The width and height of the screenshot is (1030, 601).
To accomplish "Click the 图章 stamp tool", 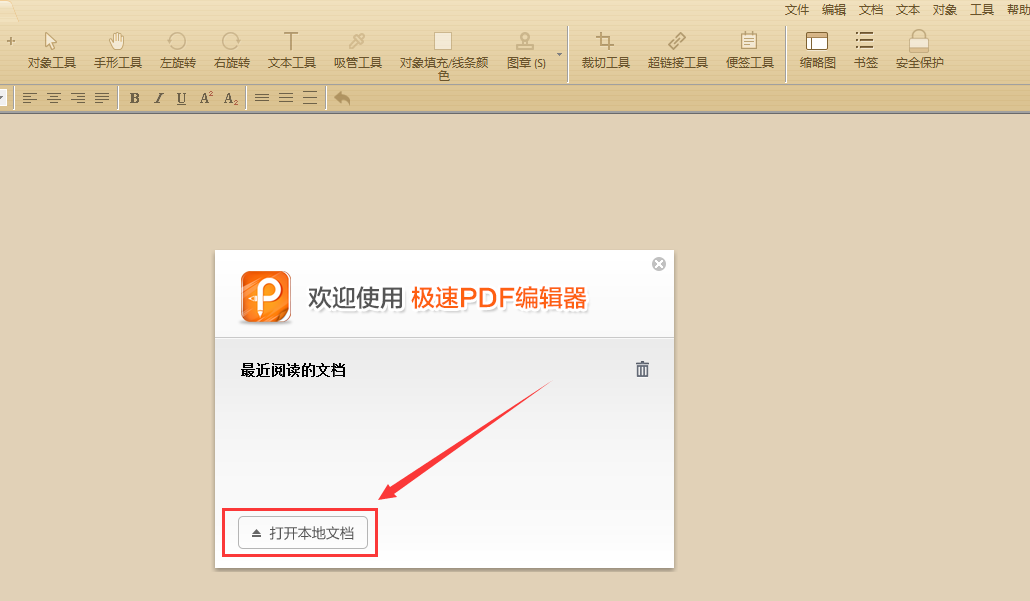I will pyautogui.click(x=526, y=51).
